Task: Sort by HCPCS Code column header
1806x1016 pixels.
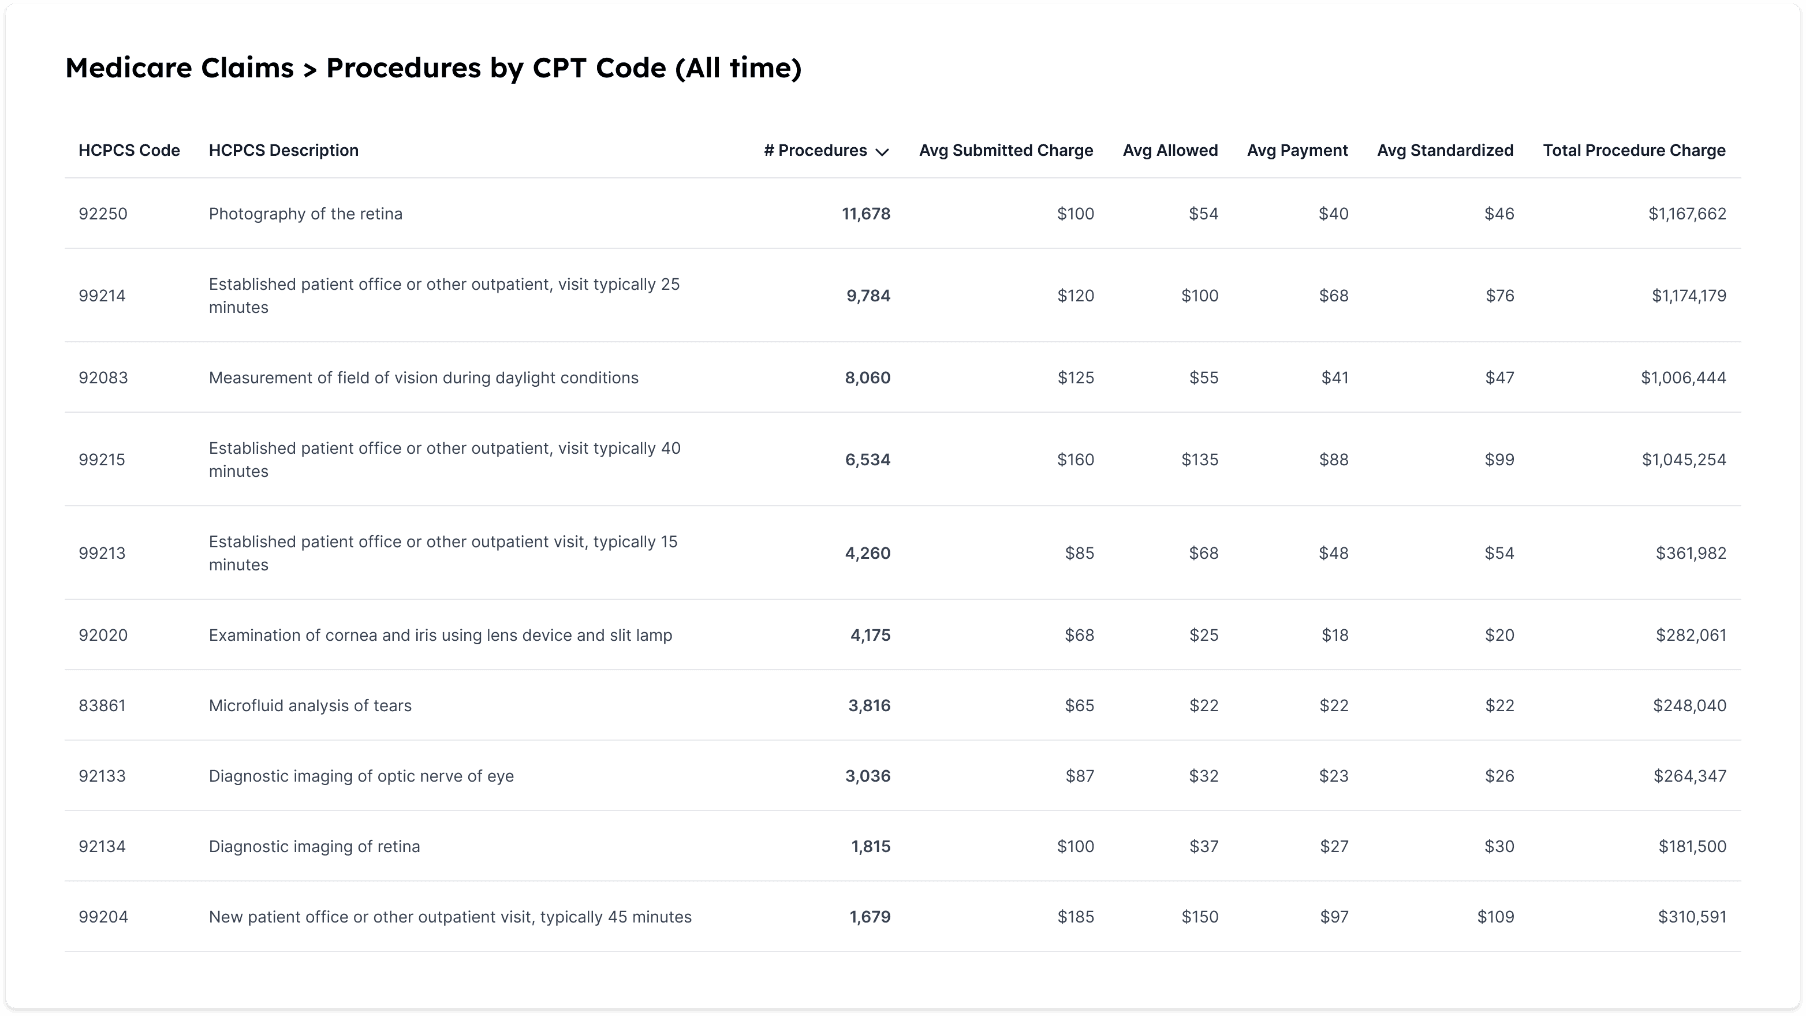Action: click(x=129, y=150)
